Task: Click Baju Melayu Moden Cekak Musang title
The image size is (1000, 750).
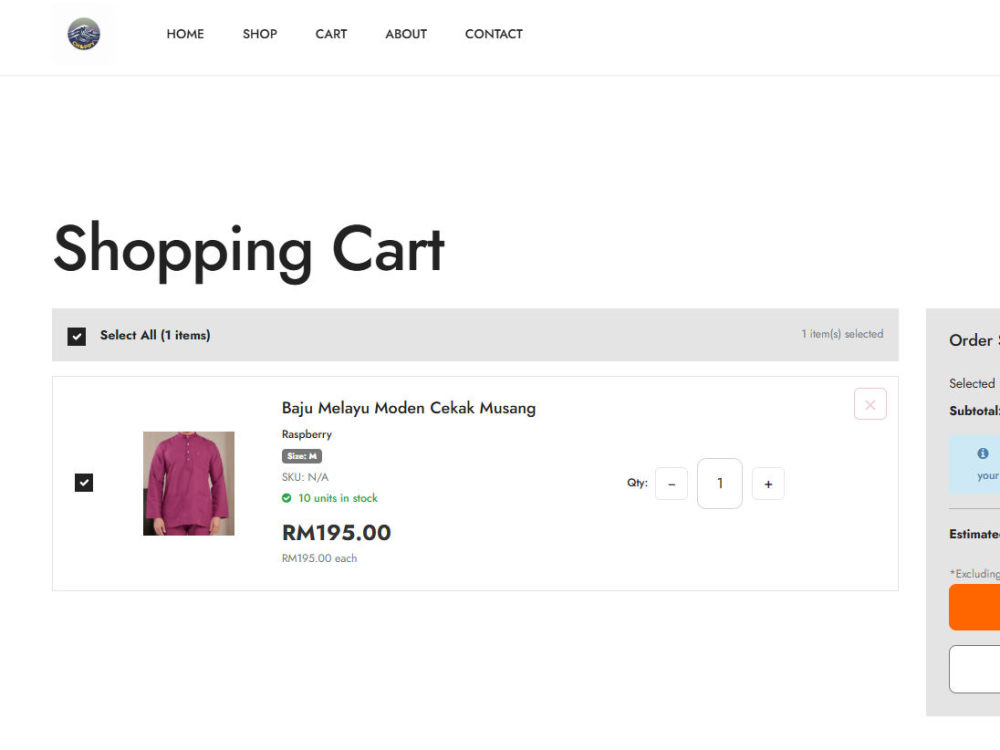Action: tap(409, 408)
